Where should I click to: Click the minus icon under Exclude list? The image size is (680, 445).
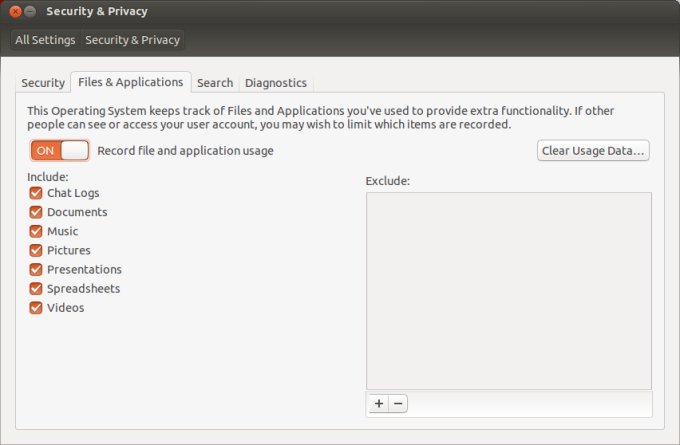click(398, 404)
